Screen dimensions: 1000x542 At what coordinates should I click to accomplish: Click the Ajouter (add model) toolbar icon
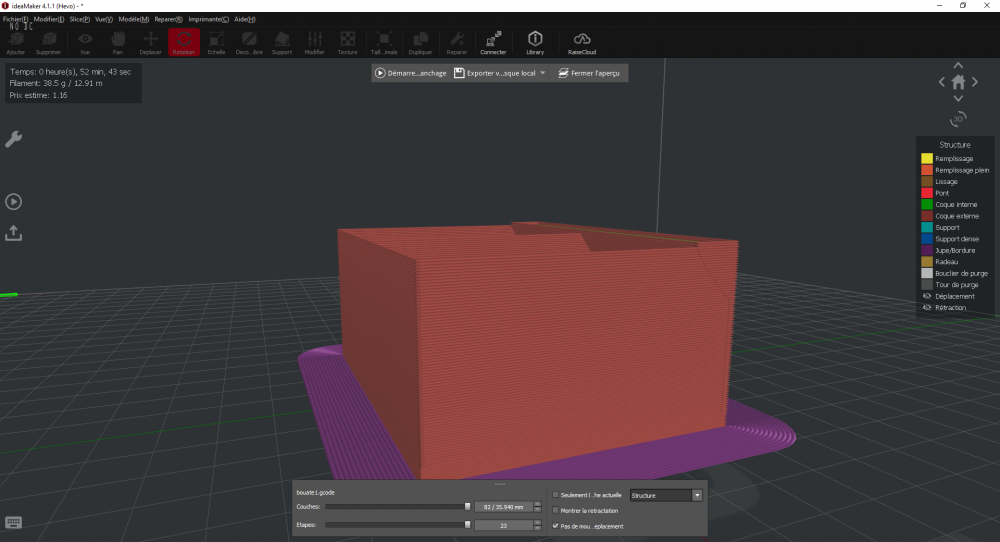click(16, 43)
